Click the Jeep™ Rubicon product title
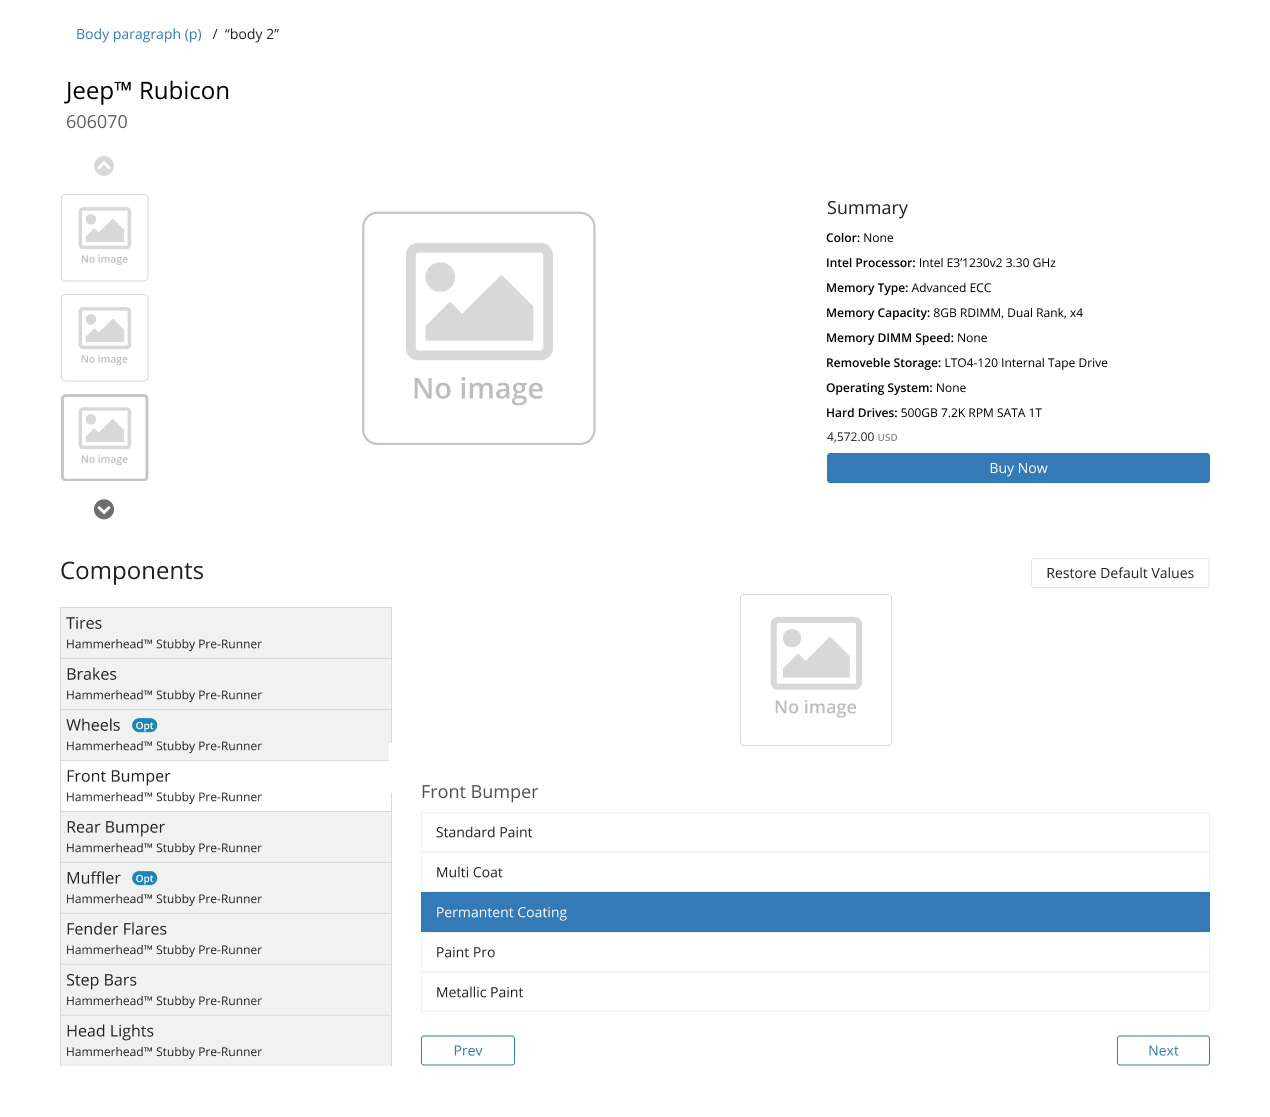Screen dimensions: 1270x1117 148,91
